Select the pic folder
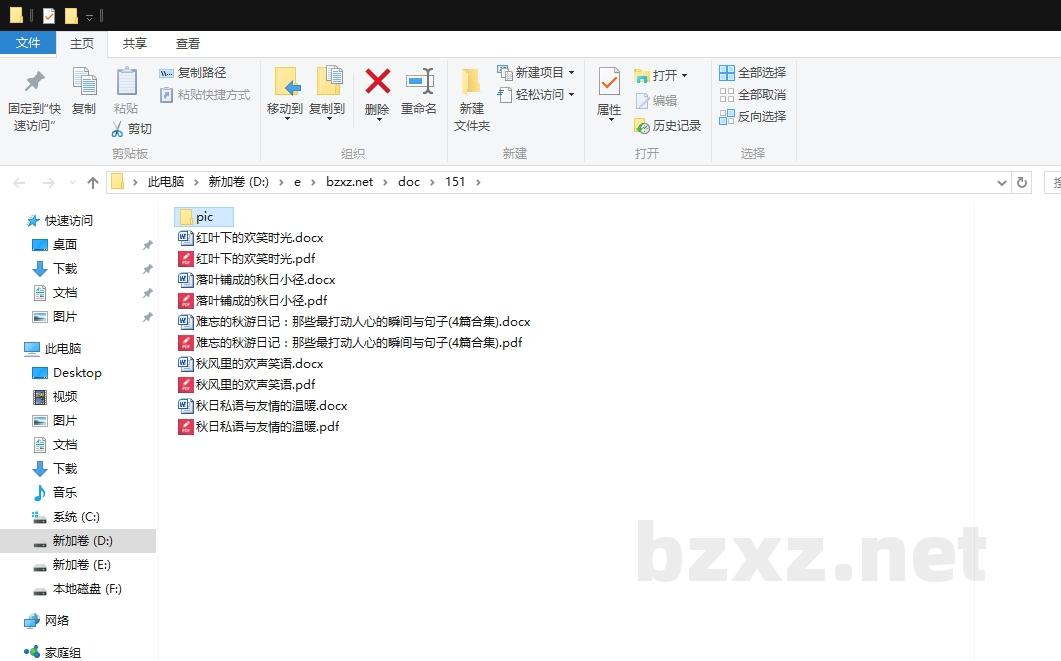The width and height of the screenshot is (1061, 661). point(204,217)
